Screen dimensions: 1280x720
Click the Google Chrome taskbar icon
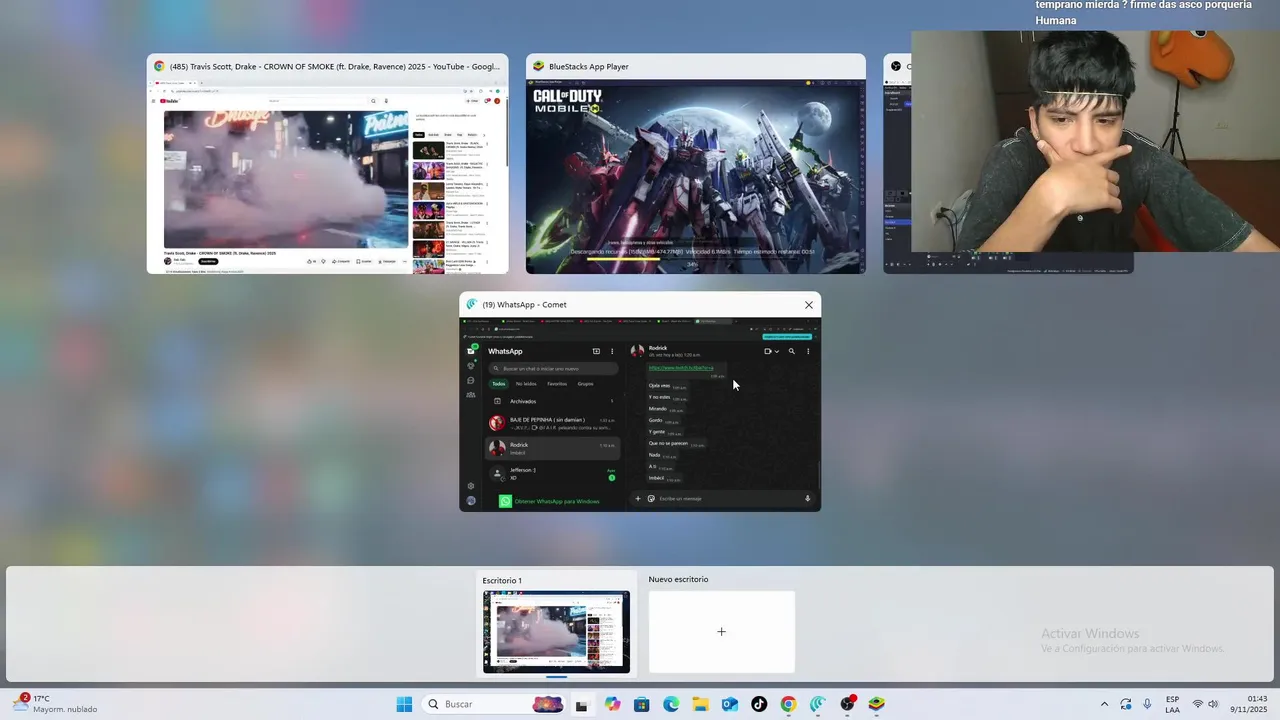coord(788,704)
